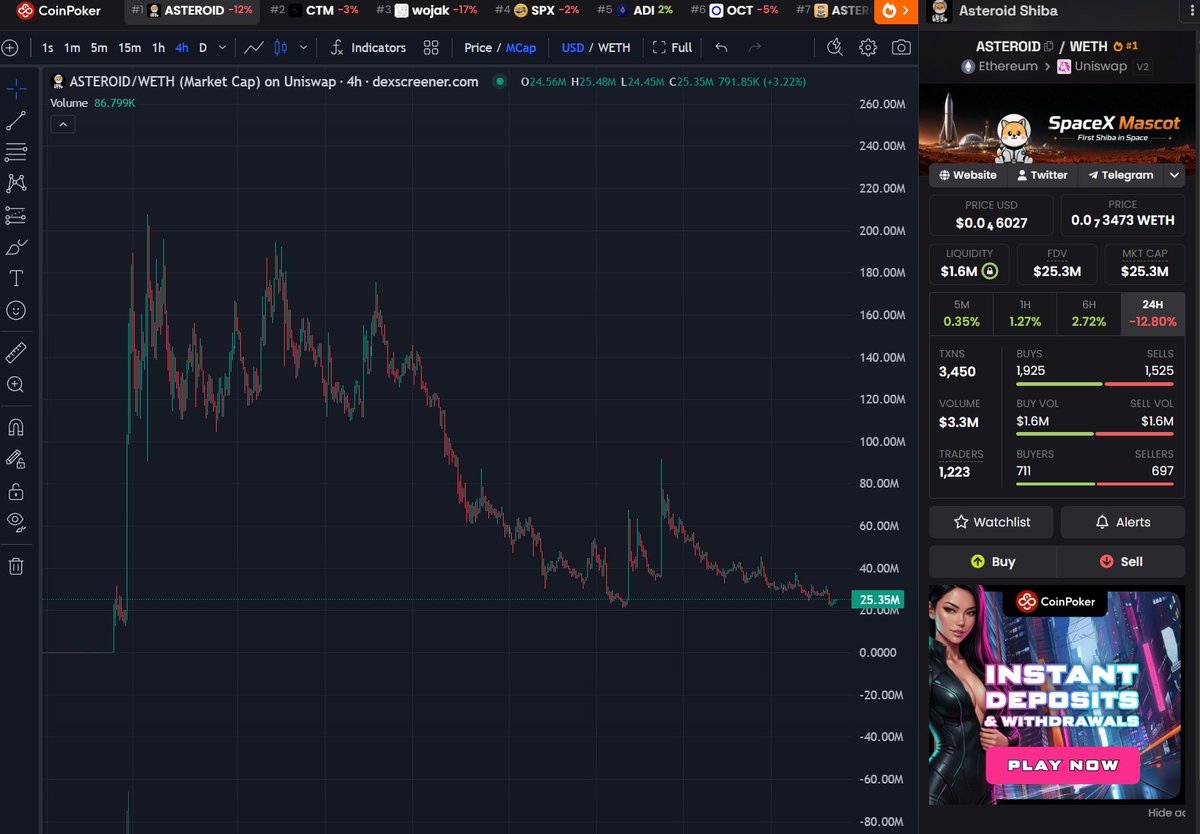Open the ASTEROID trending tab
This screenshot has height=834, width=1200.
coord(192,10)
